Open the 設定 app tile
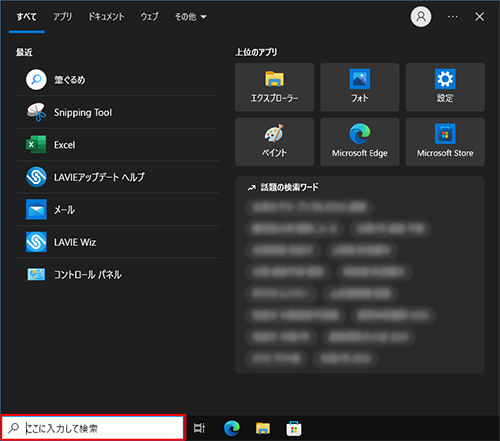The width and height of the screenshot is (500, 441). [445, 87]
